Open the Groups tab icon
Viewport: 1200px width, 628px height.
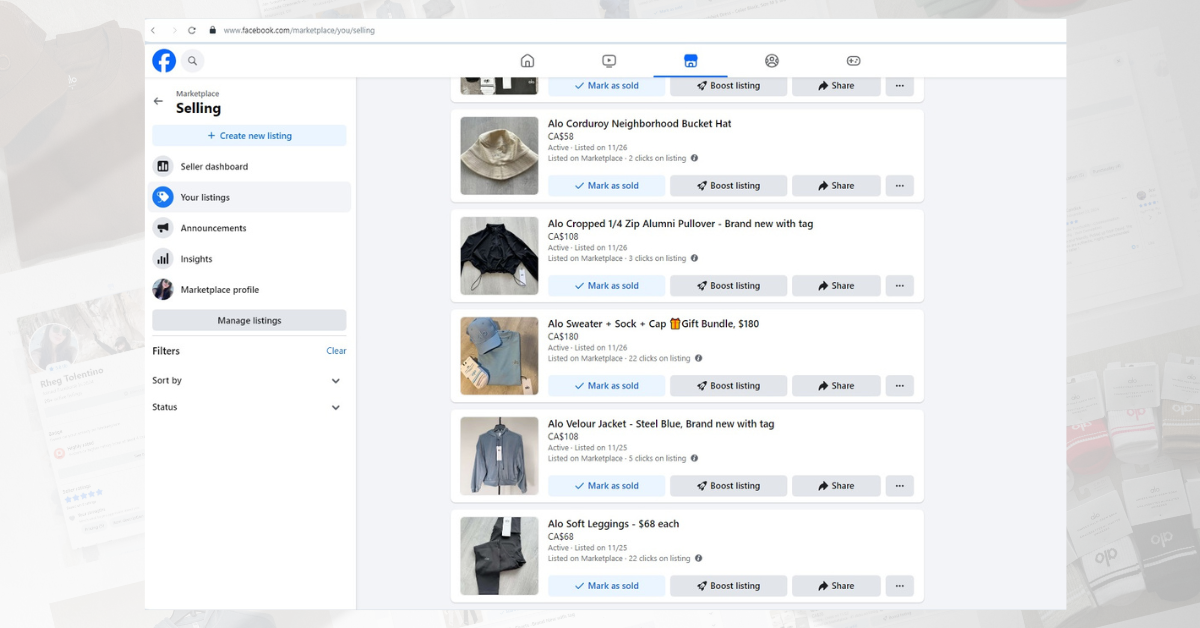(x=772, y=61)
